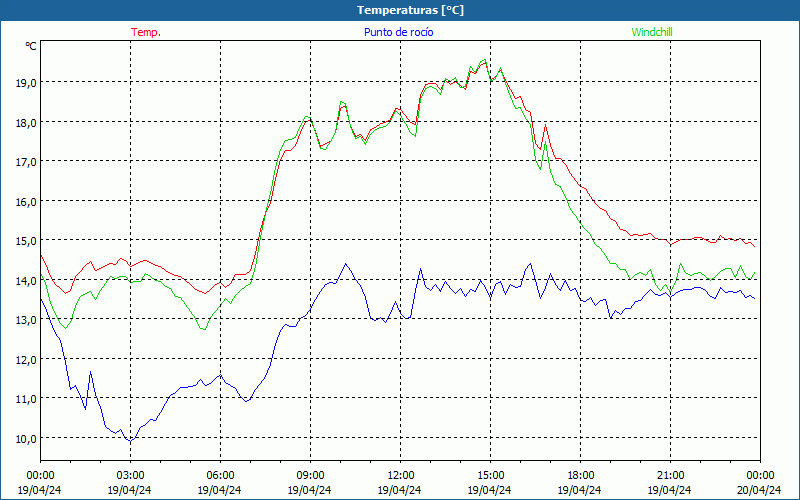Screen dimensions: 800x500
Task: Click the 14,0 y-axis value
Action: pos(26,281)
